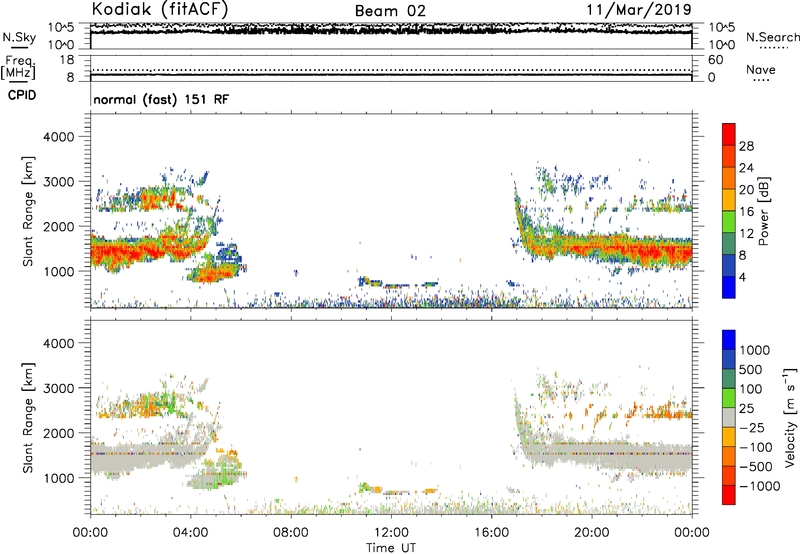This screenshot has height=554, width=800.
Task: Click 'Slant Range [km]' label of velocity panel
Action: [x=28, y=418]
